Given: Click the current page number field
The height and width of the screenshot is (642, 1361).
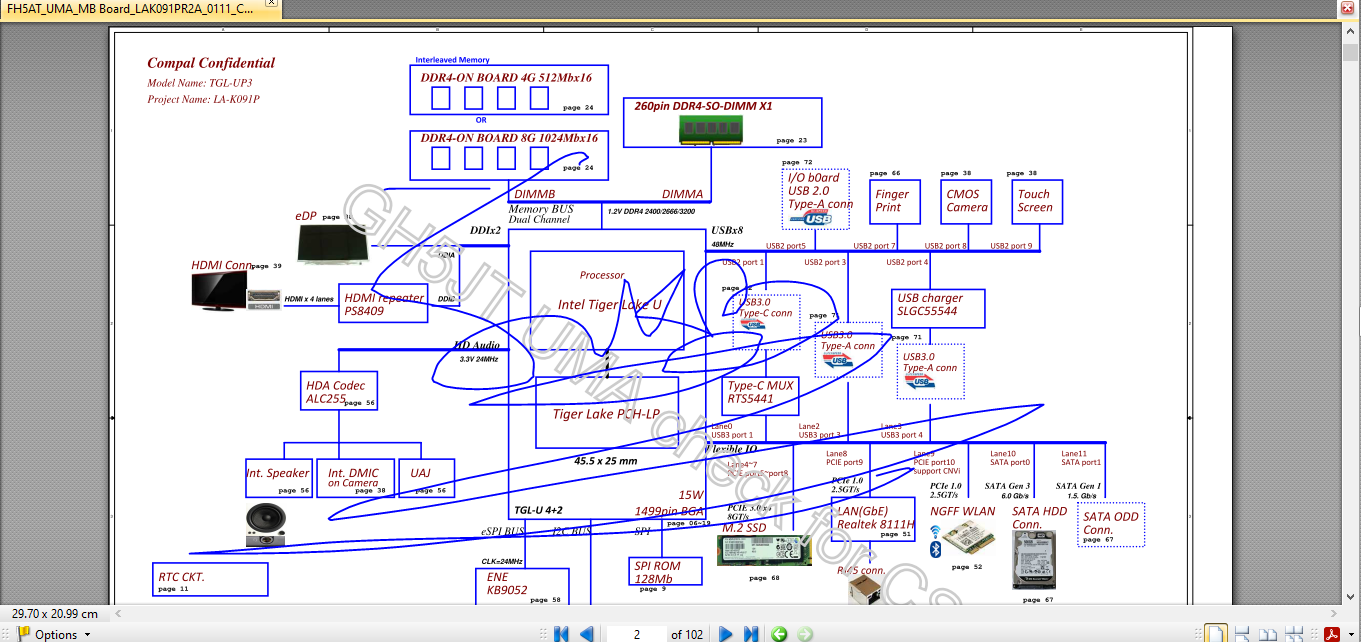Looking at the screenshot, I should coord(636,634).
